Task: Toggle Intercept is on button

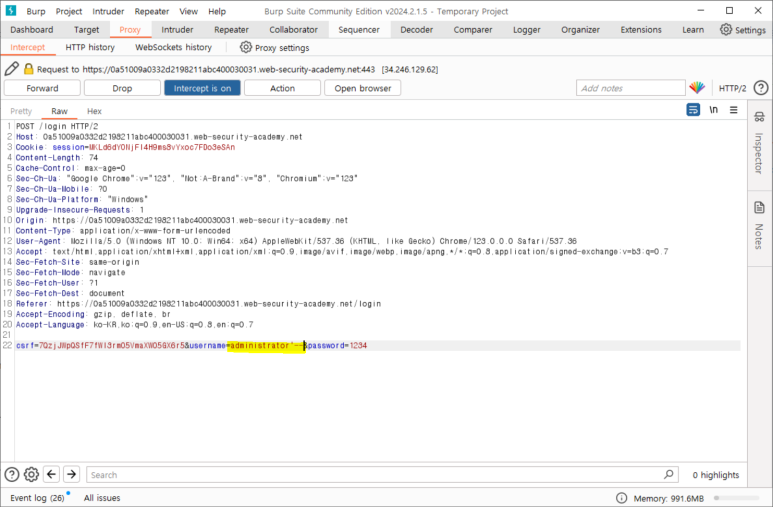Action: tap(202, 88)
